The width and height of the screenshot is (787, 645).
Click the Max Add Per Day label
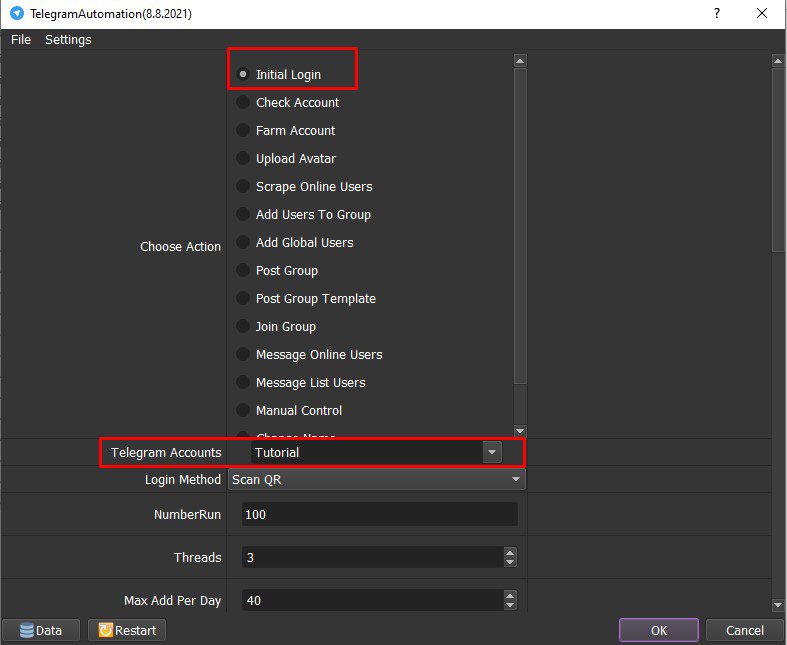173,600
